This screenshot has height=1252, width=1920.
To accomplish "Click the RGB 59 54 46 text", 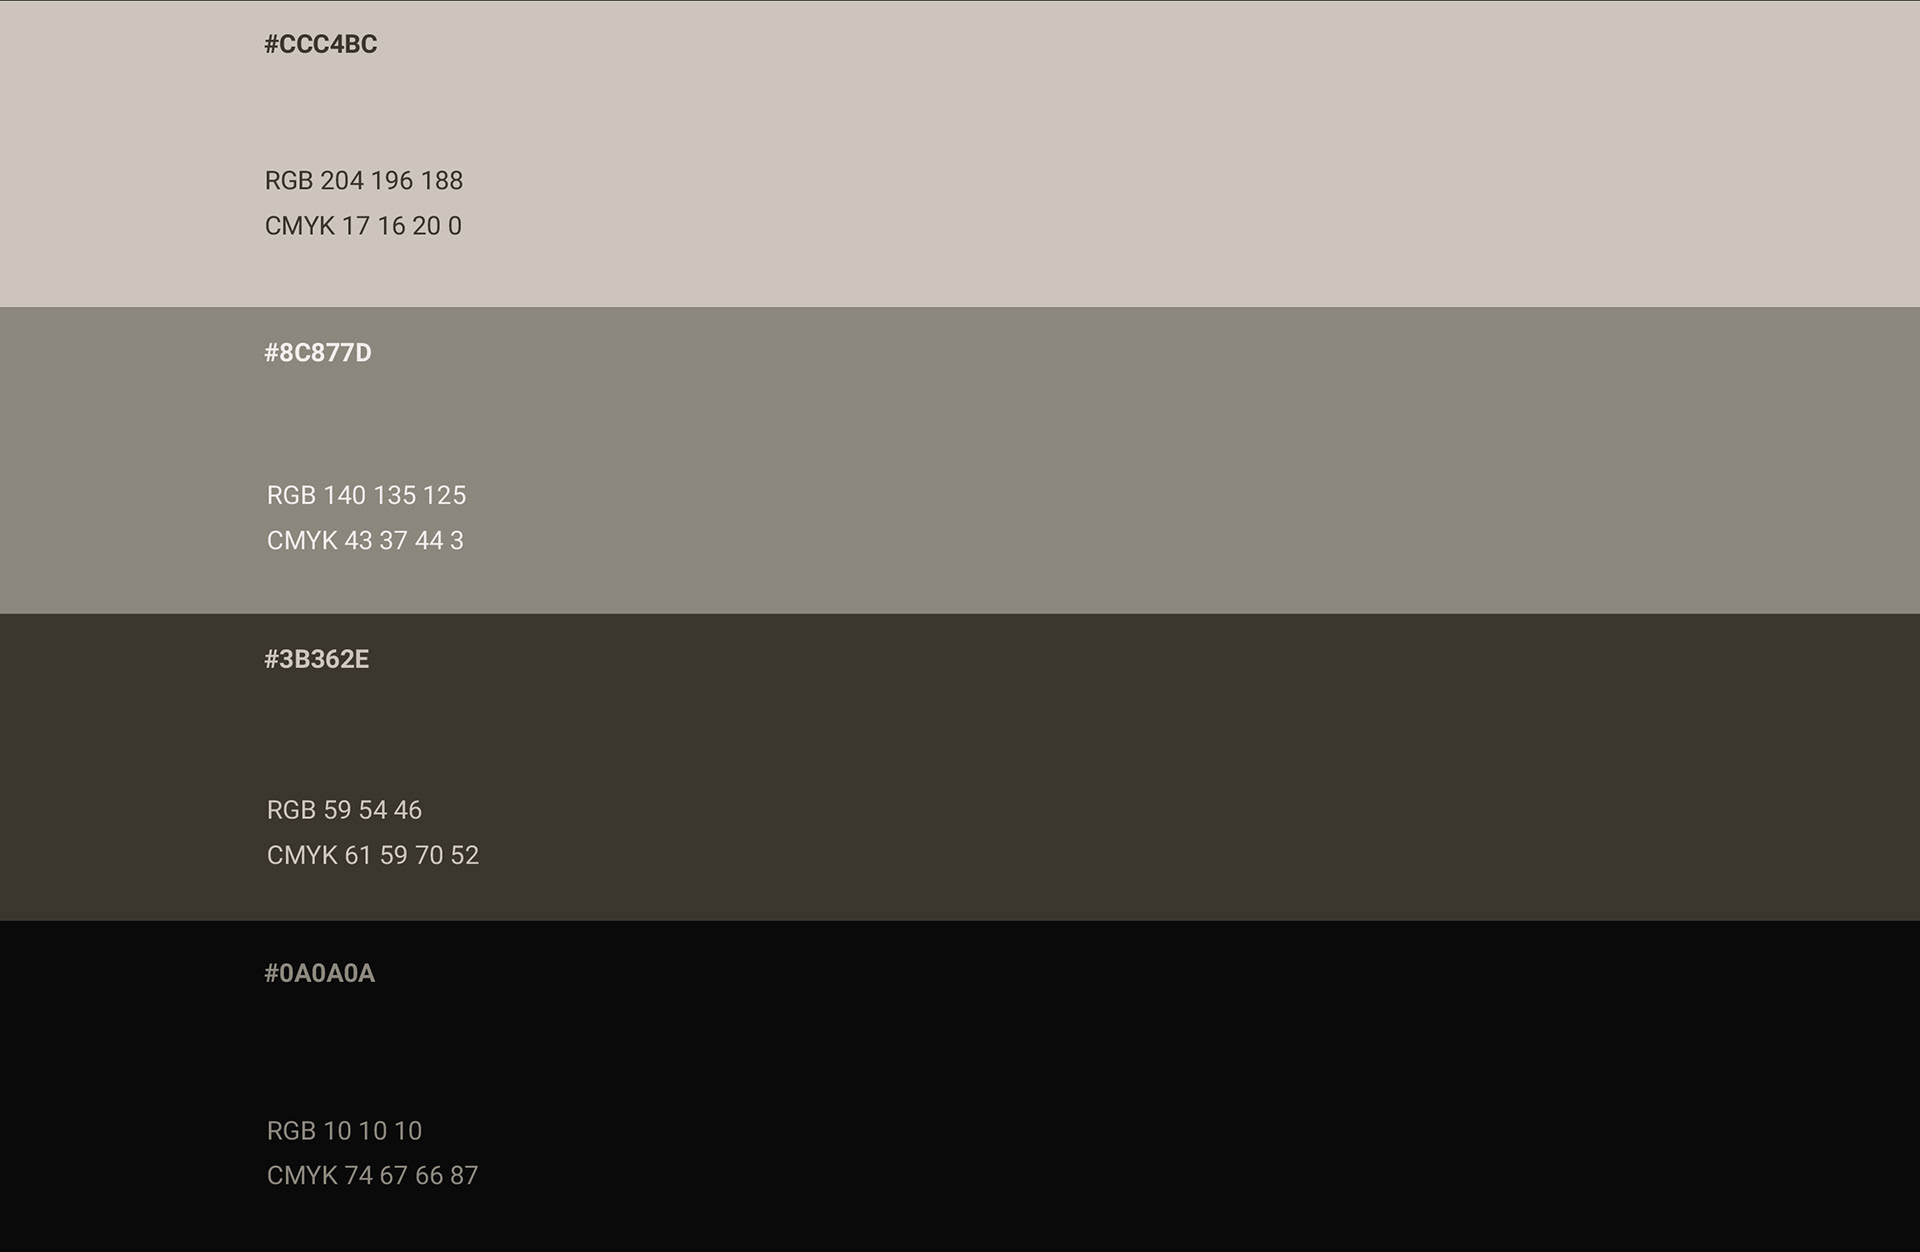I will pos(344,810).
